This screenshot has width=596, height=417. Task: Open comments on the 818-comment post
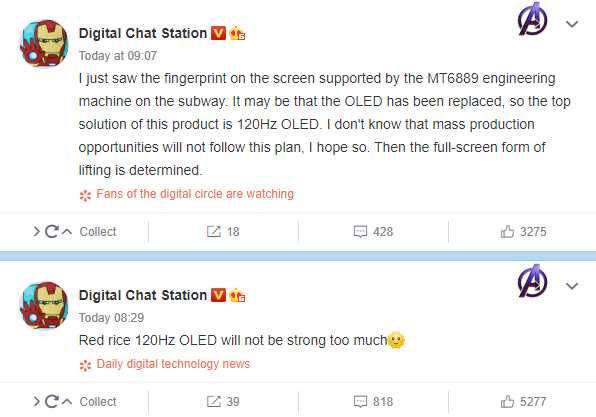[360, 401]
